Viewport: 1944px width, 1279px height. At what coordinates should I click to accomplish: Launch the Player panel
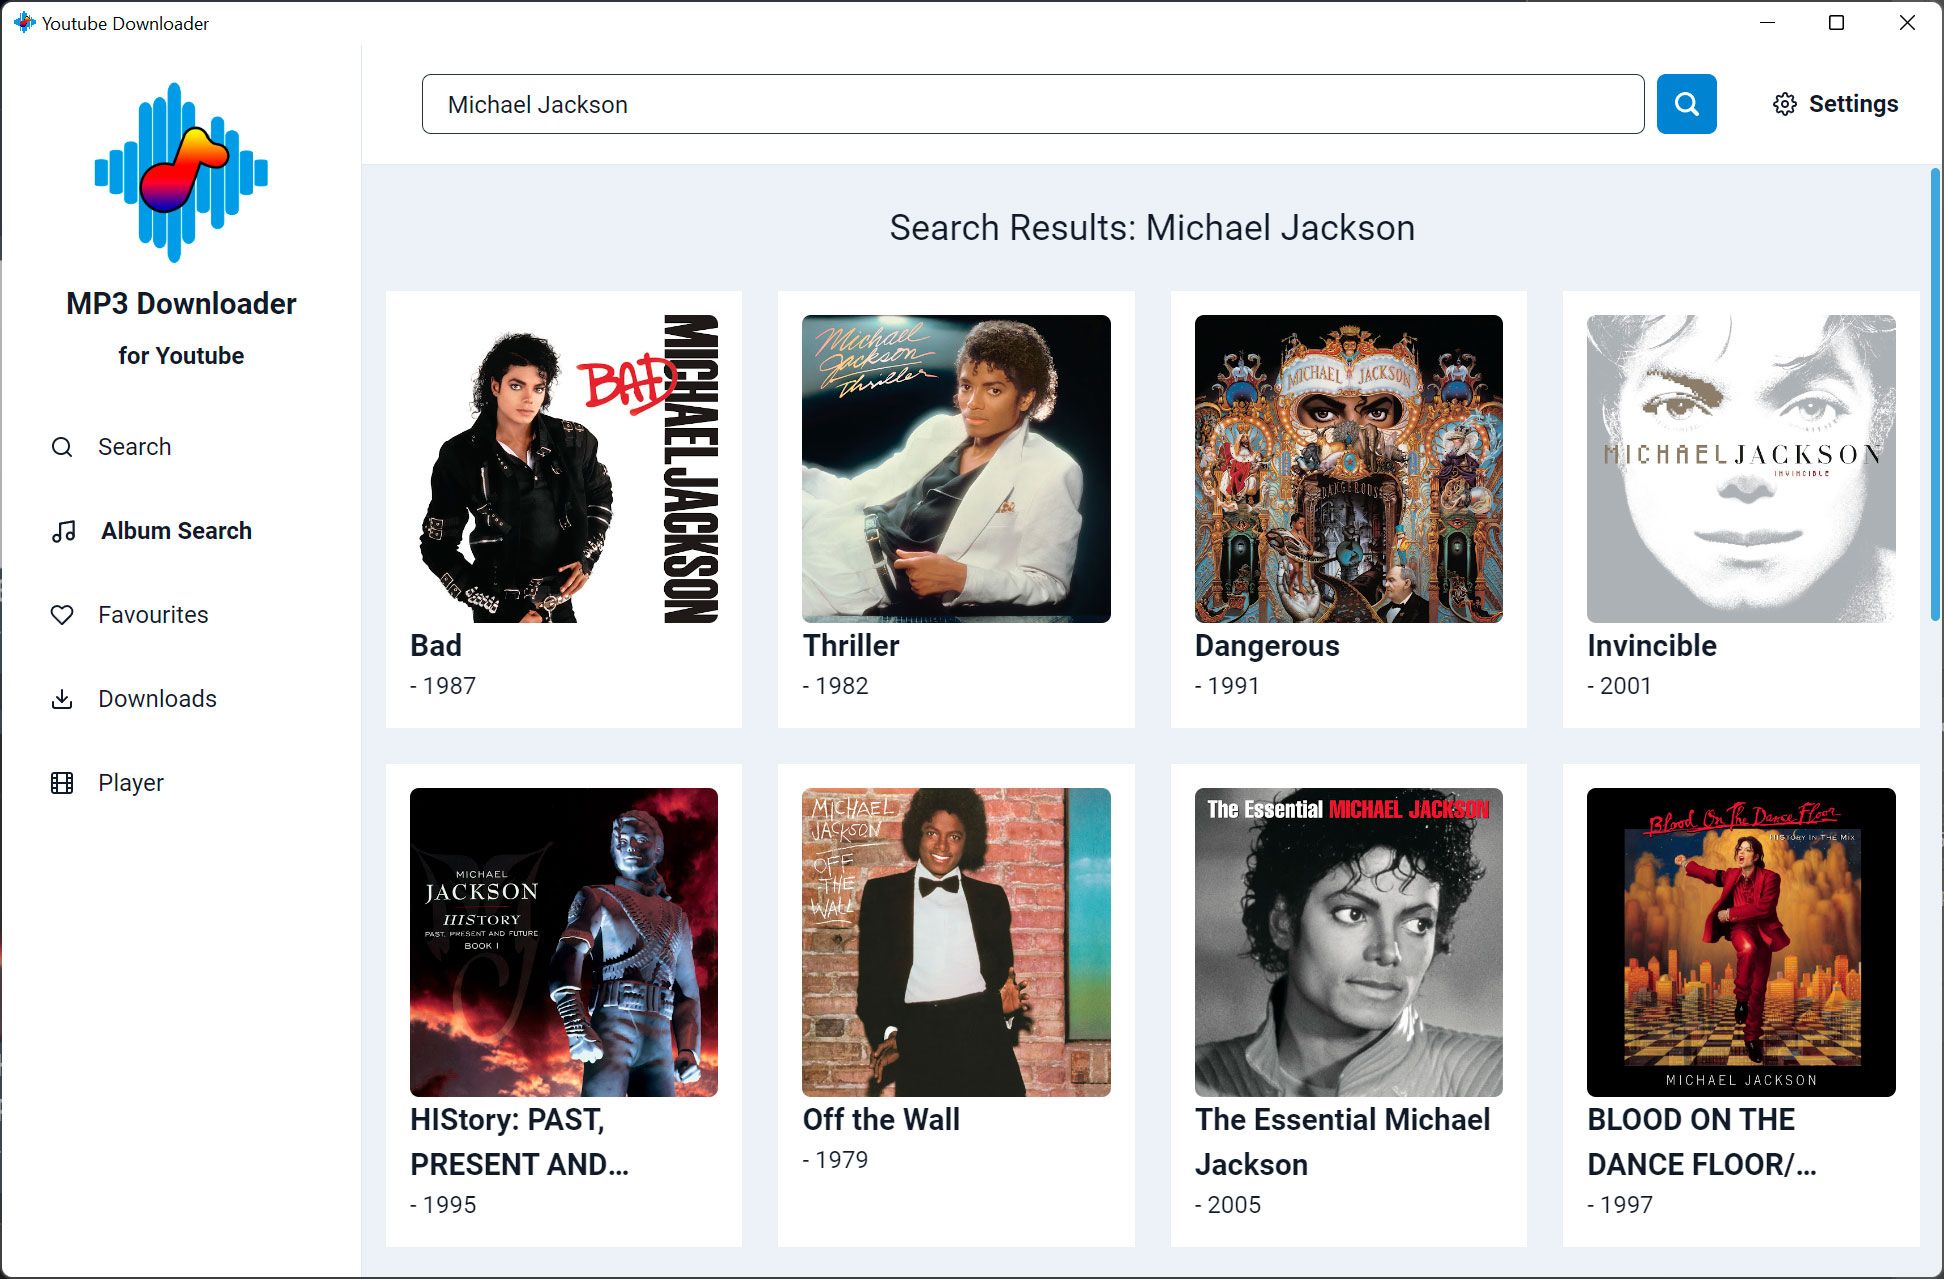point(130,781)
